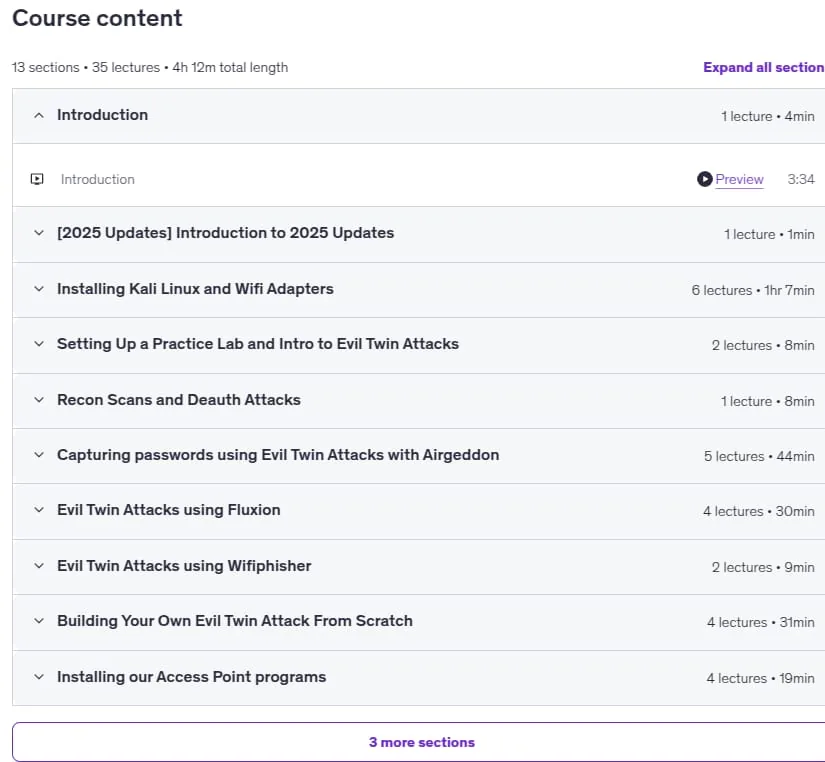Click the video icon beside Introduction lecture
This screenshot has width=825, height=762.
37,179
